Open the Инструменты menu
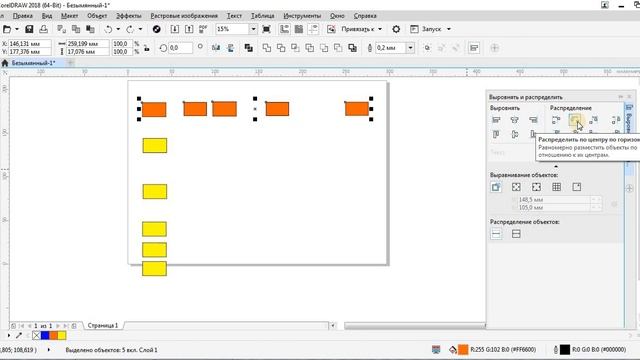Viewport: 640px width, 360px height. pyautogui.click(x=302, y=16)
